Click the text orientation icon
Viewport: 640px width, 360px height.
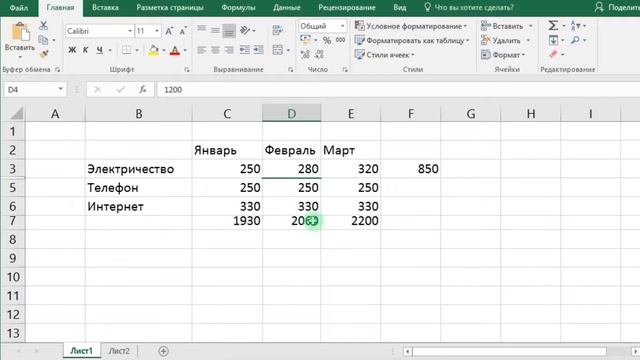click(x=245, y=30)
